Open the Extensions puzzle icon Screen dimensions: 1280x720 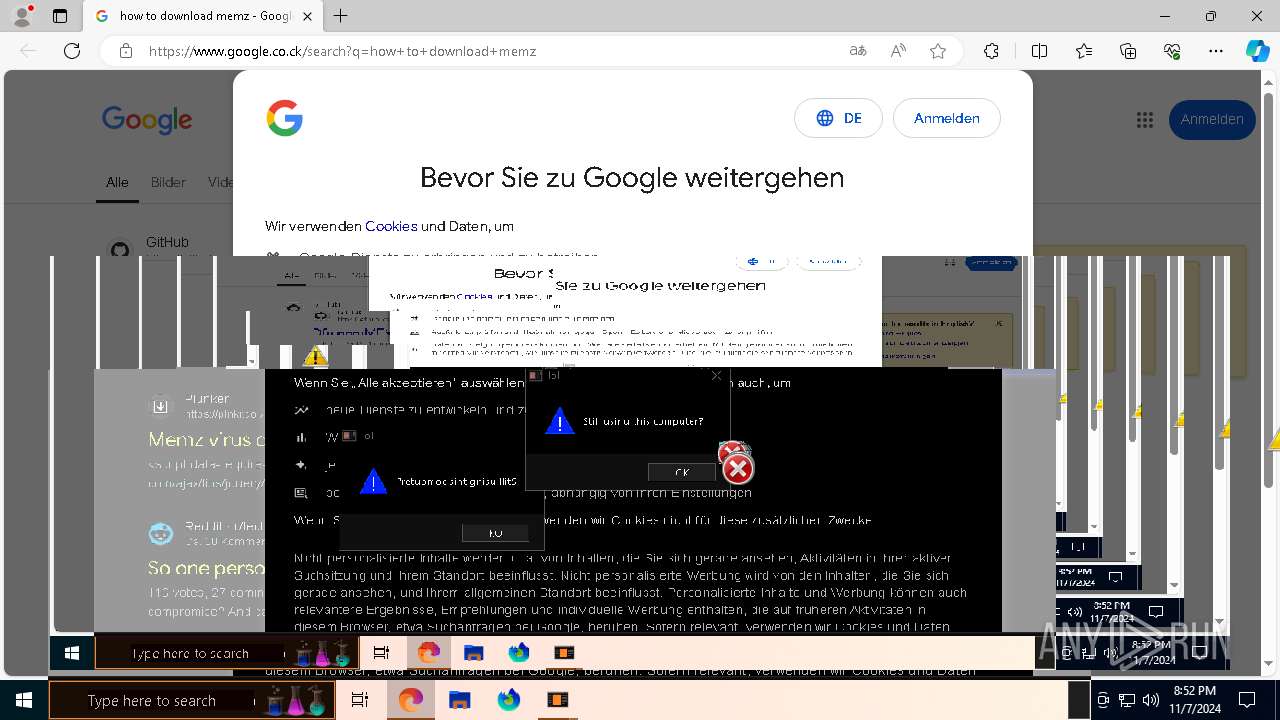point(991,51)
